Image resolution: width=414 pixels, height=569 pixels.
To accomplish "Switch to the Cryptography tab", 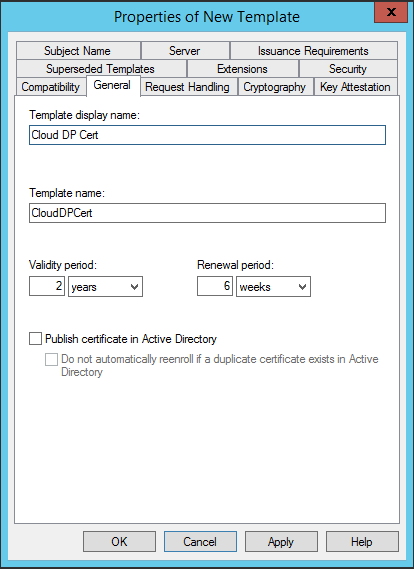I will click(275, 87).
